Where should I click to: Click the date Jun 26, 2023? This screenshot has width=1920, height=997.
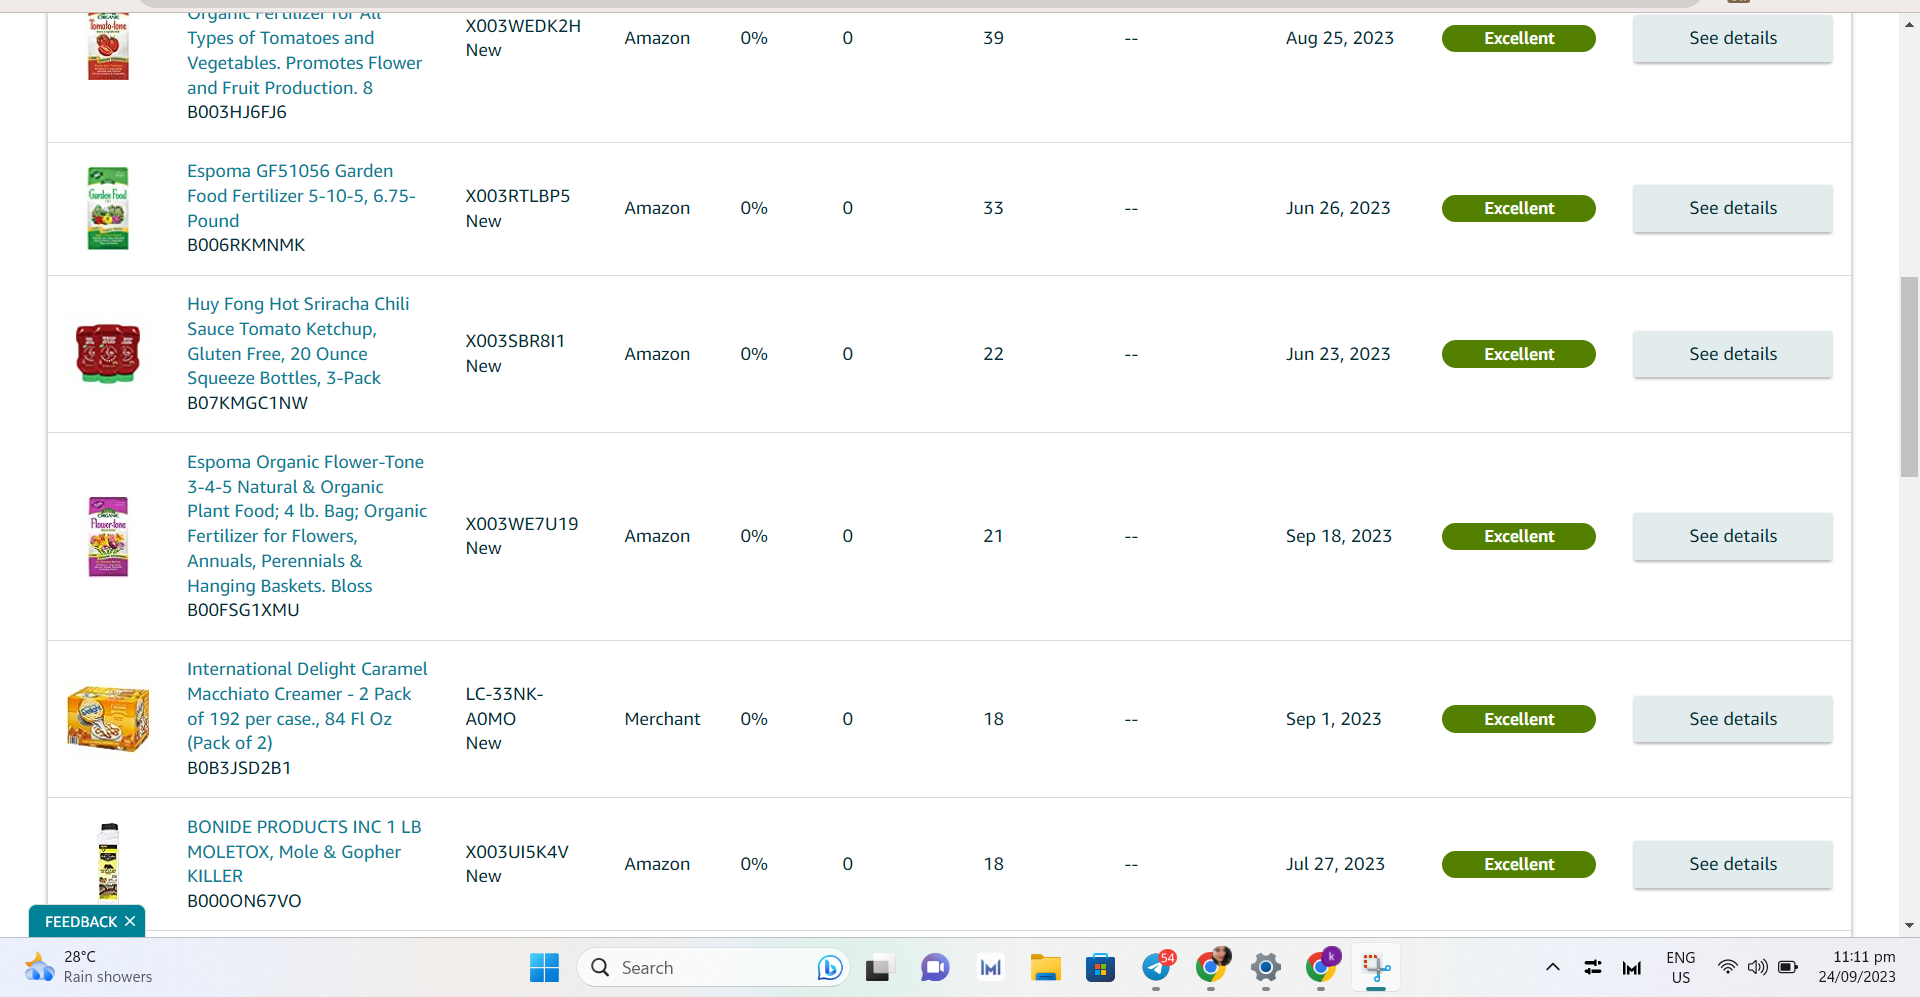1338,208
